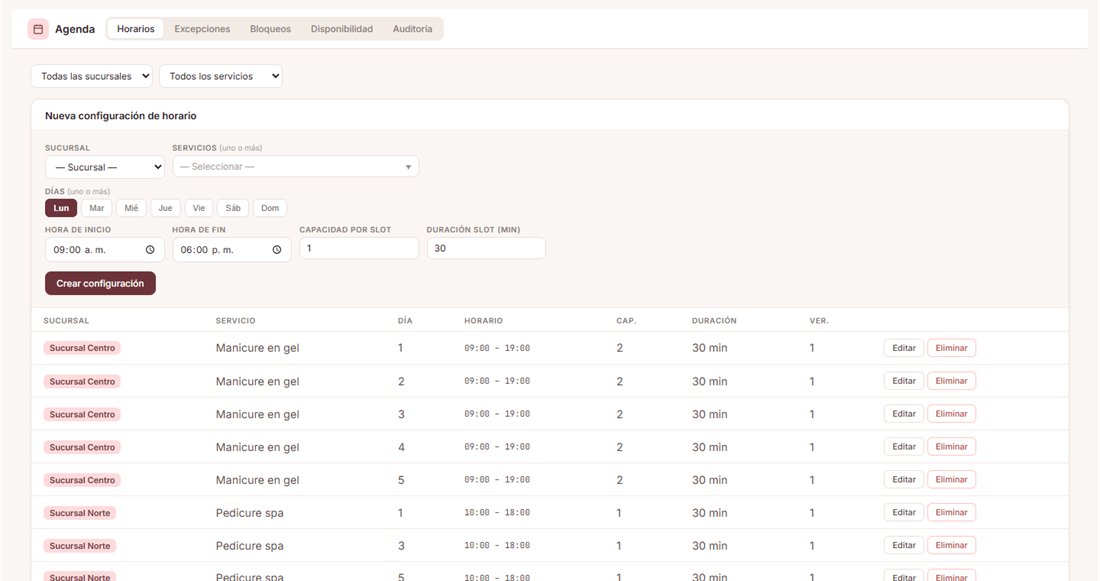The width and height of the screenshot is (1100, 581).
Task: Click the Ver. column header
Action: click(x=819, y=321)
